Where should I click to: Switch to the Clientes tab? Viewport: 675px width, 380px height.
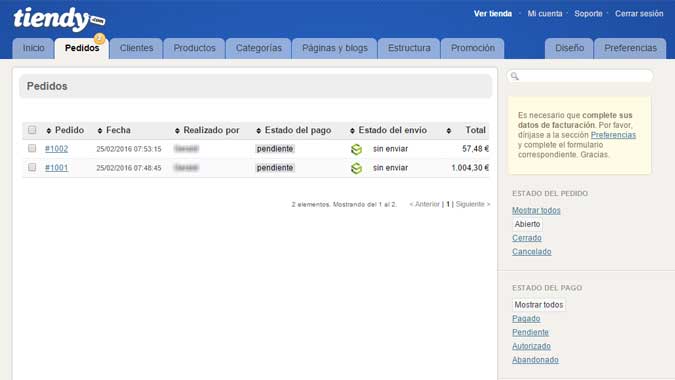[x=136, y=48]
